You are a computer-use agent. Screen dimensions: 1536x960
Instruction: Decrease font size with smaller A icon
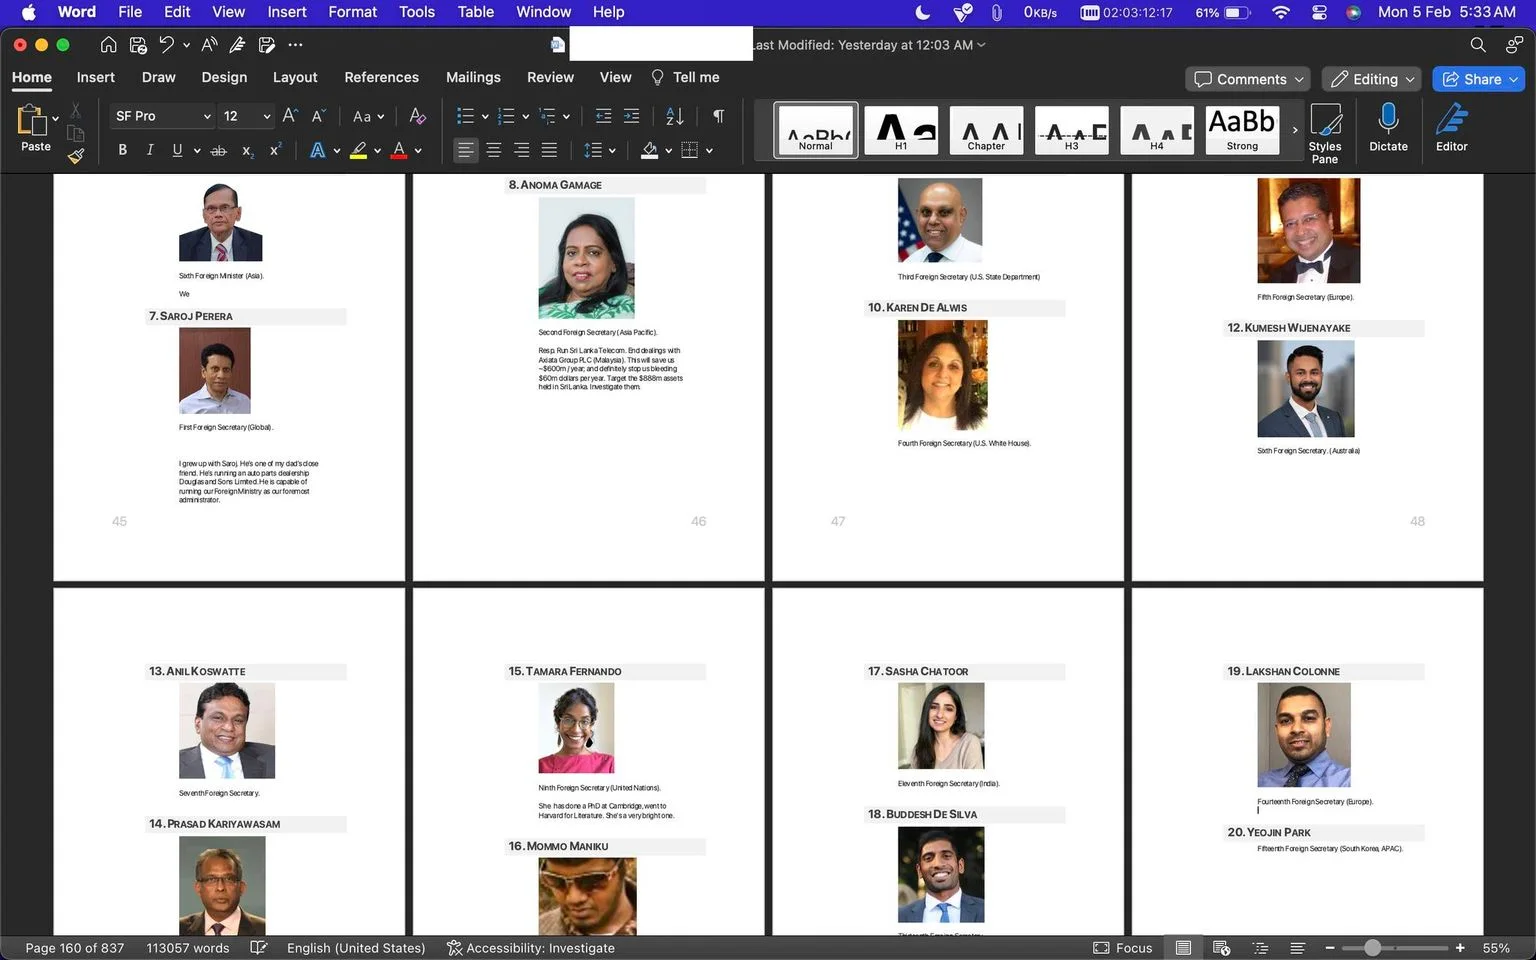(x=318, y=116)
